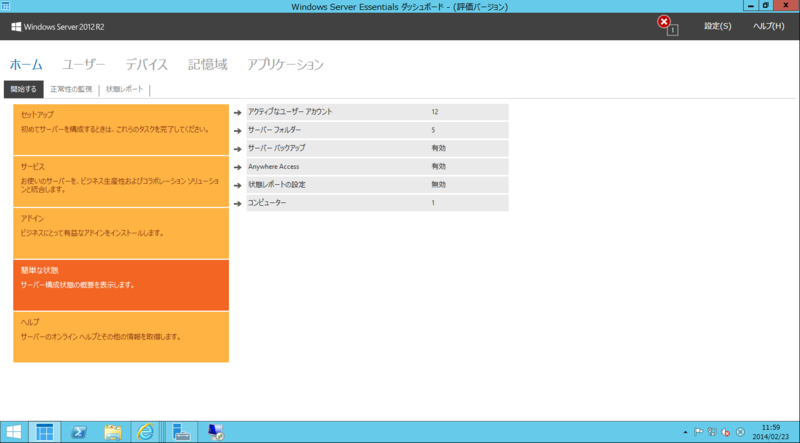Click the circled X tray icon
800x443 pixels.
(x=740, y=432)
